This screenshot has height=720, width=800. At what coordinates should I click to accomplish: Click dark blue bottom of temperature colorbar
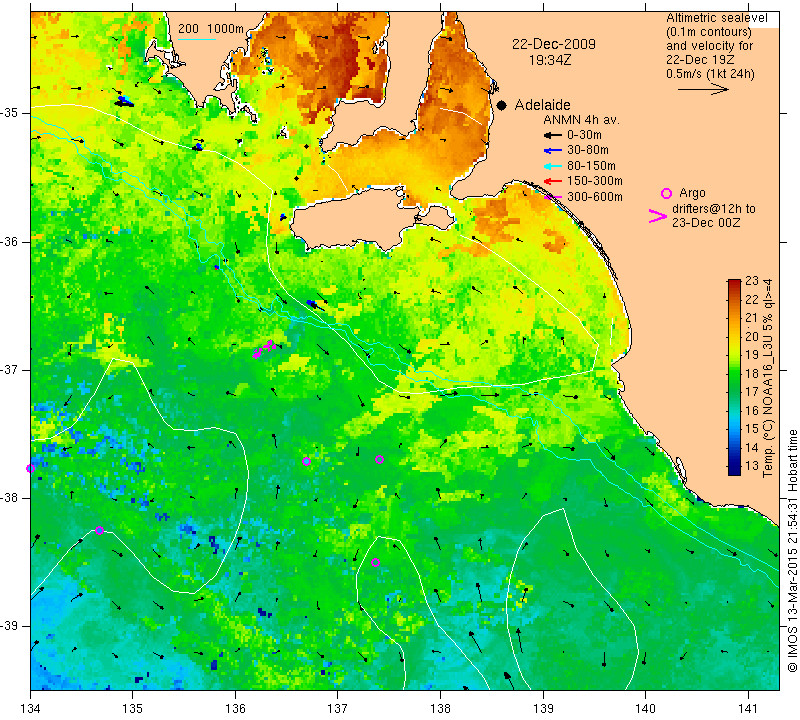734,471
